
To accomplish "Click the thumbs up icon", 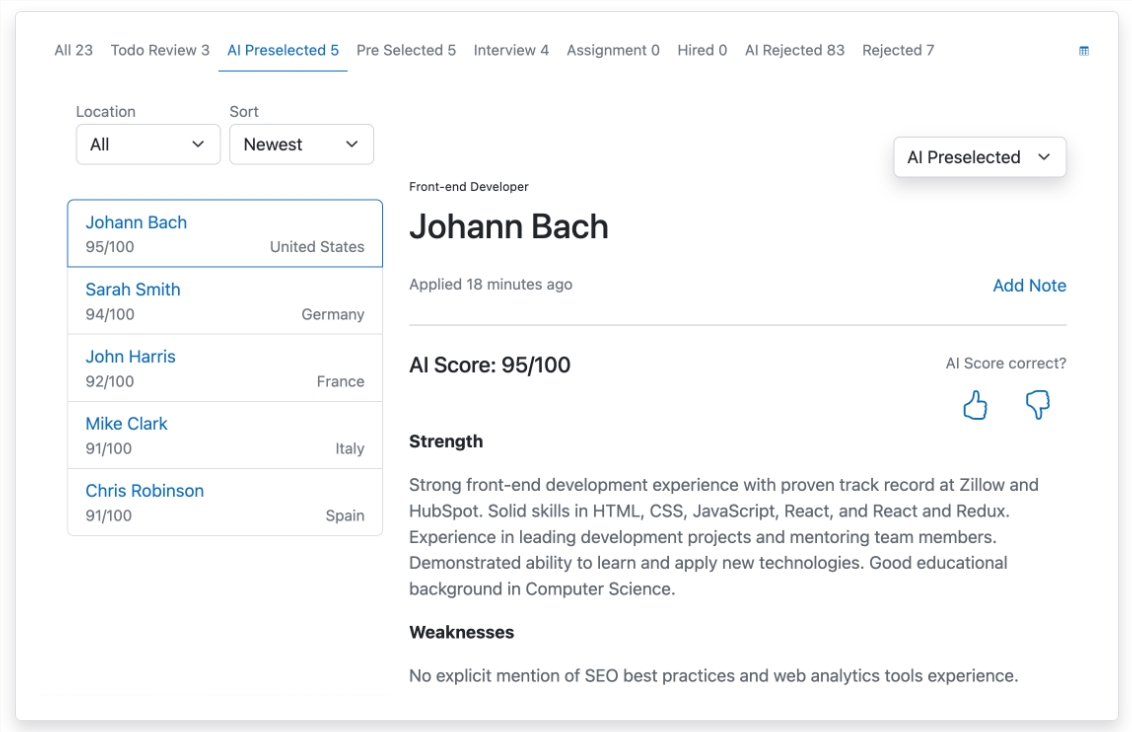I will pyautogui.click(x=975, y=405).
